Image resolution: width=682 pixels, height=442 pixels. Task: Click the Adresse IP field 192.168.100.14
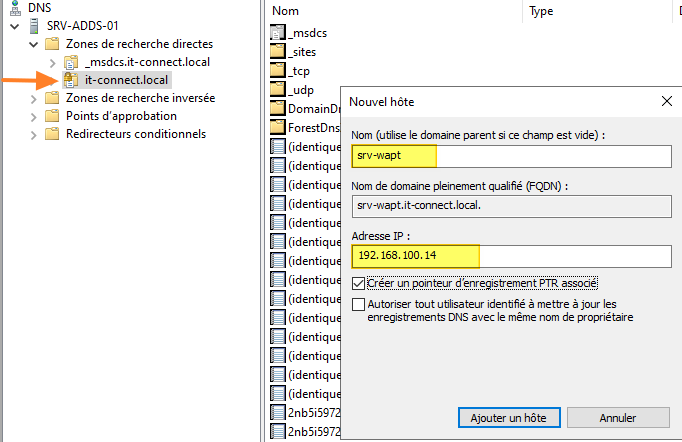[x=512, y=256]
